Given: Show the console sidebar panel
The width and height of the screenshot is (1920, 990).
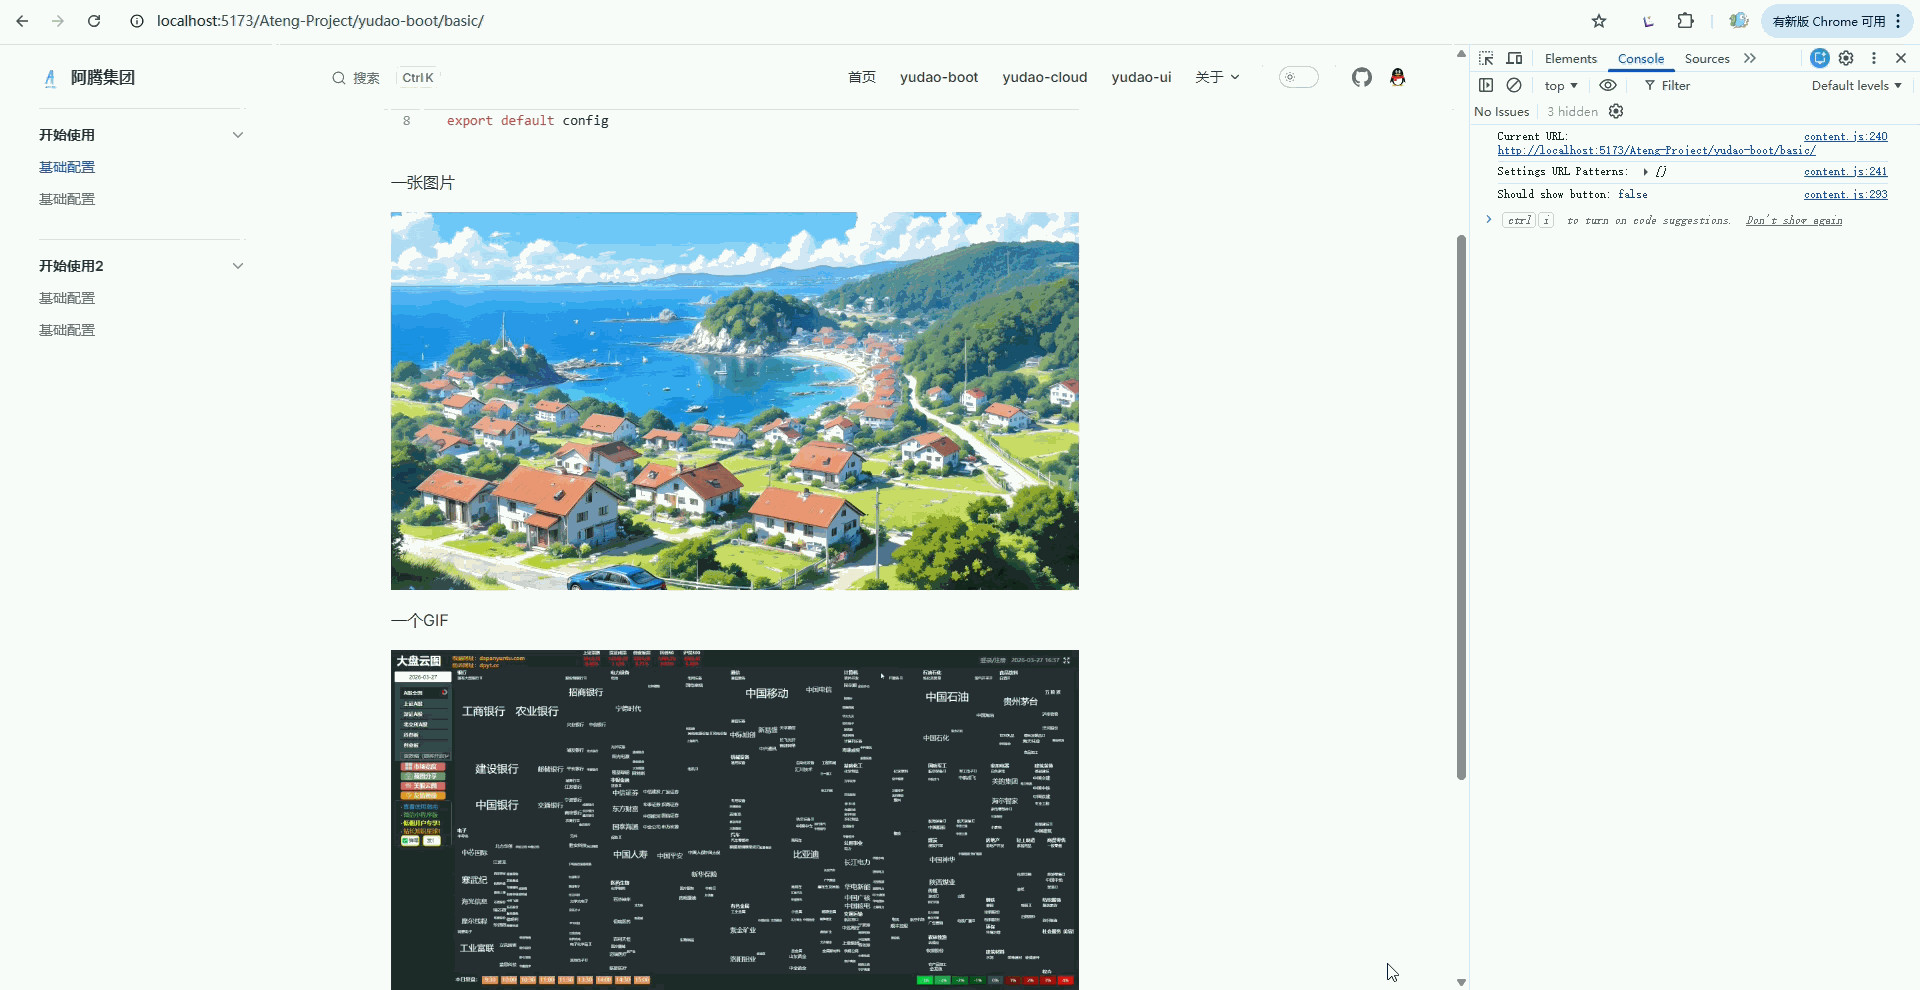Looking at the screenshot, I should (x=1486, y=85).
